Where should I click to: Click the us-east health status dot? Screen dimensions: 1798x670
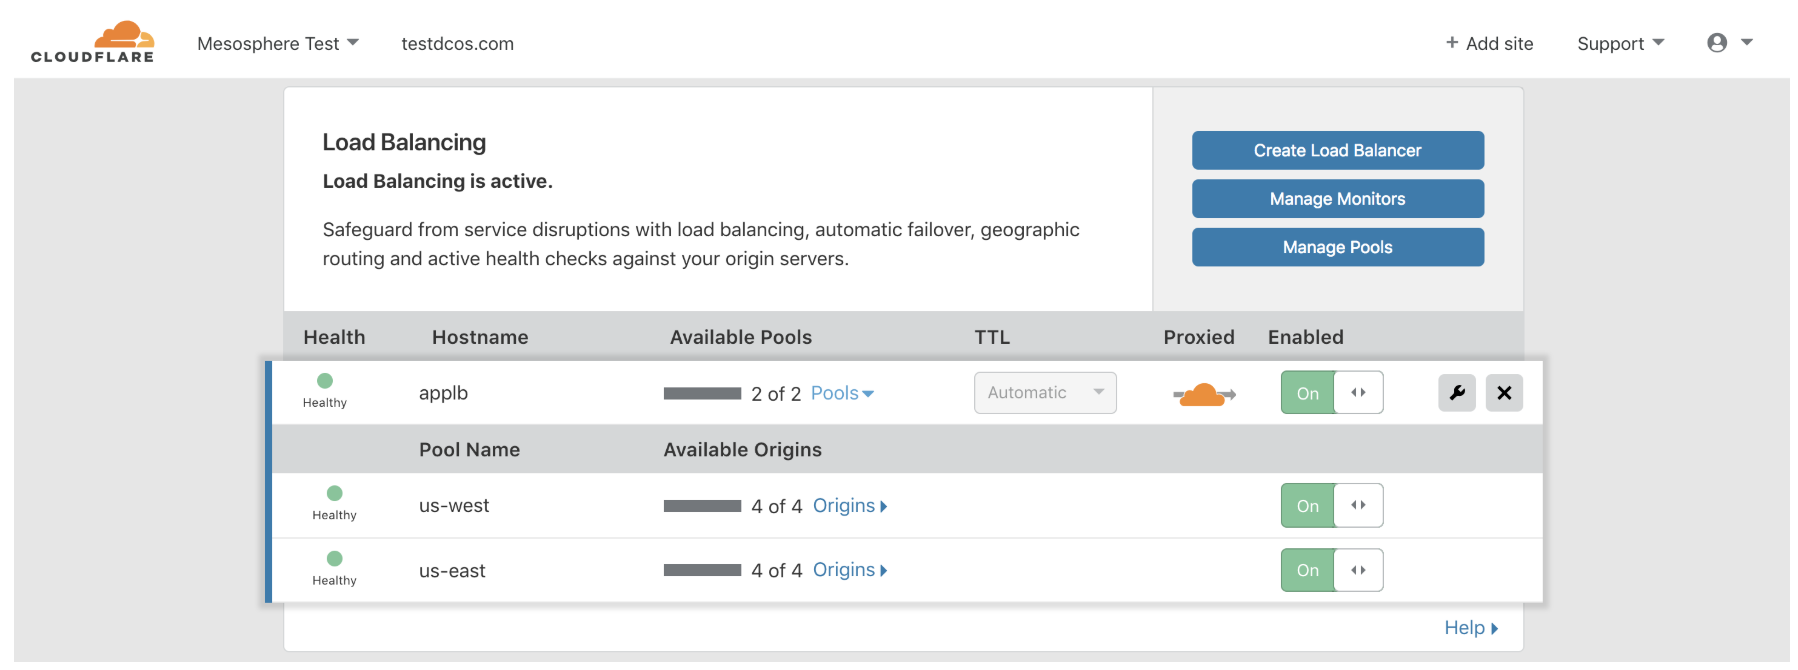(x=335, y=558)
